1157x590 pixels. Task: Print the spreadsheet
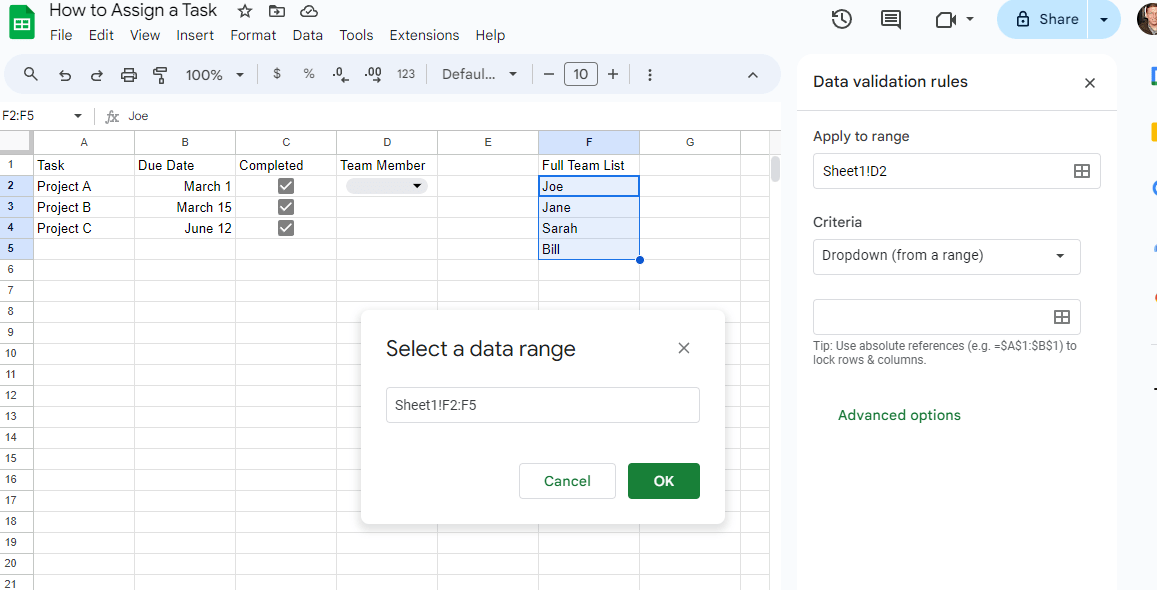point(128,74)
